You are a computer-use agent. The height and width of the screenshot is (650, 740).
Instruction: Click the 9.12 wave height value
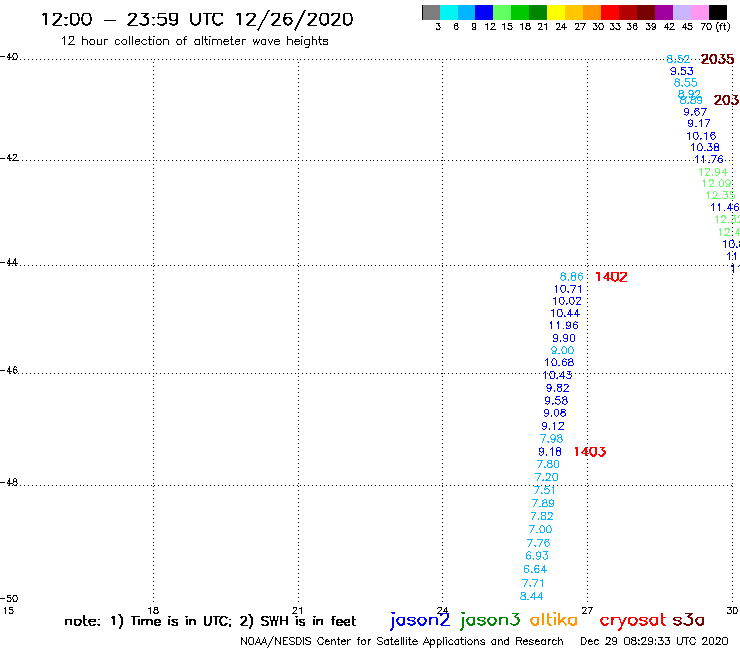click(x=553, y=426)
